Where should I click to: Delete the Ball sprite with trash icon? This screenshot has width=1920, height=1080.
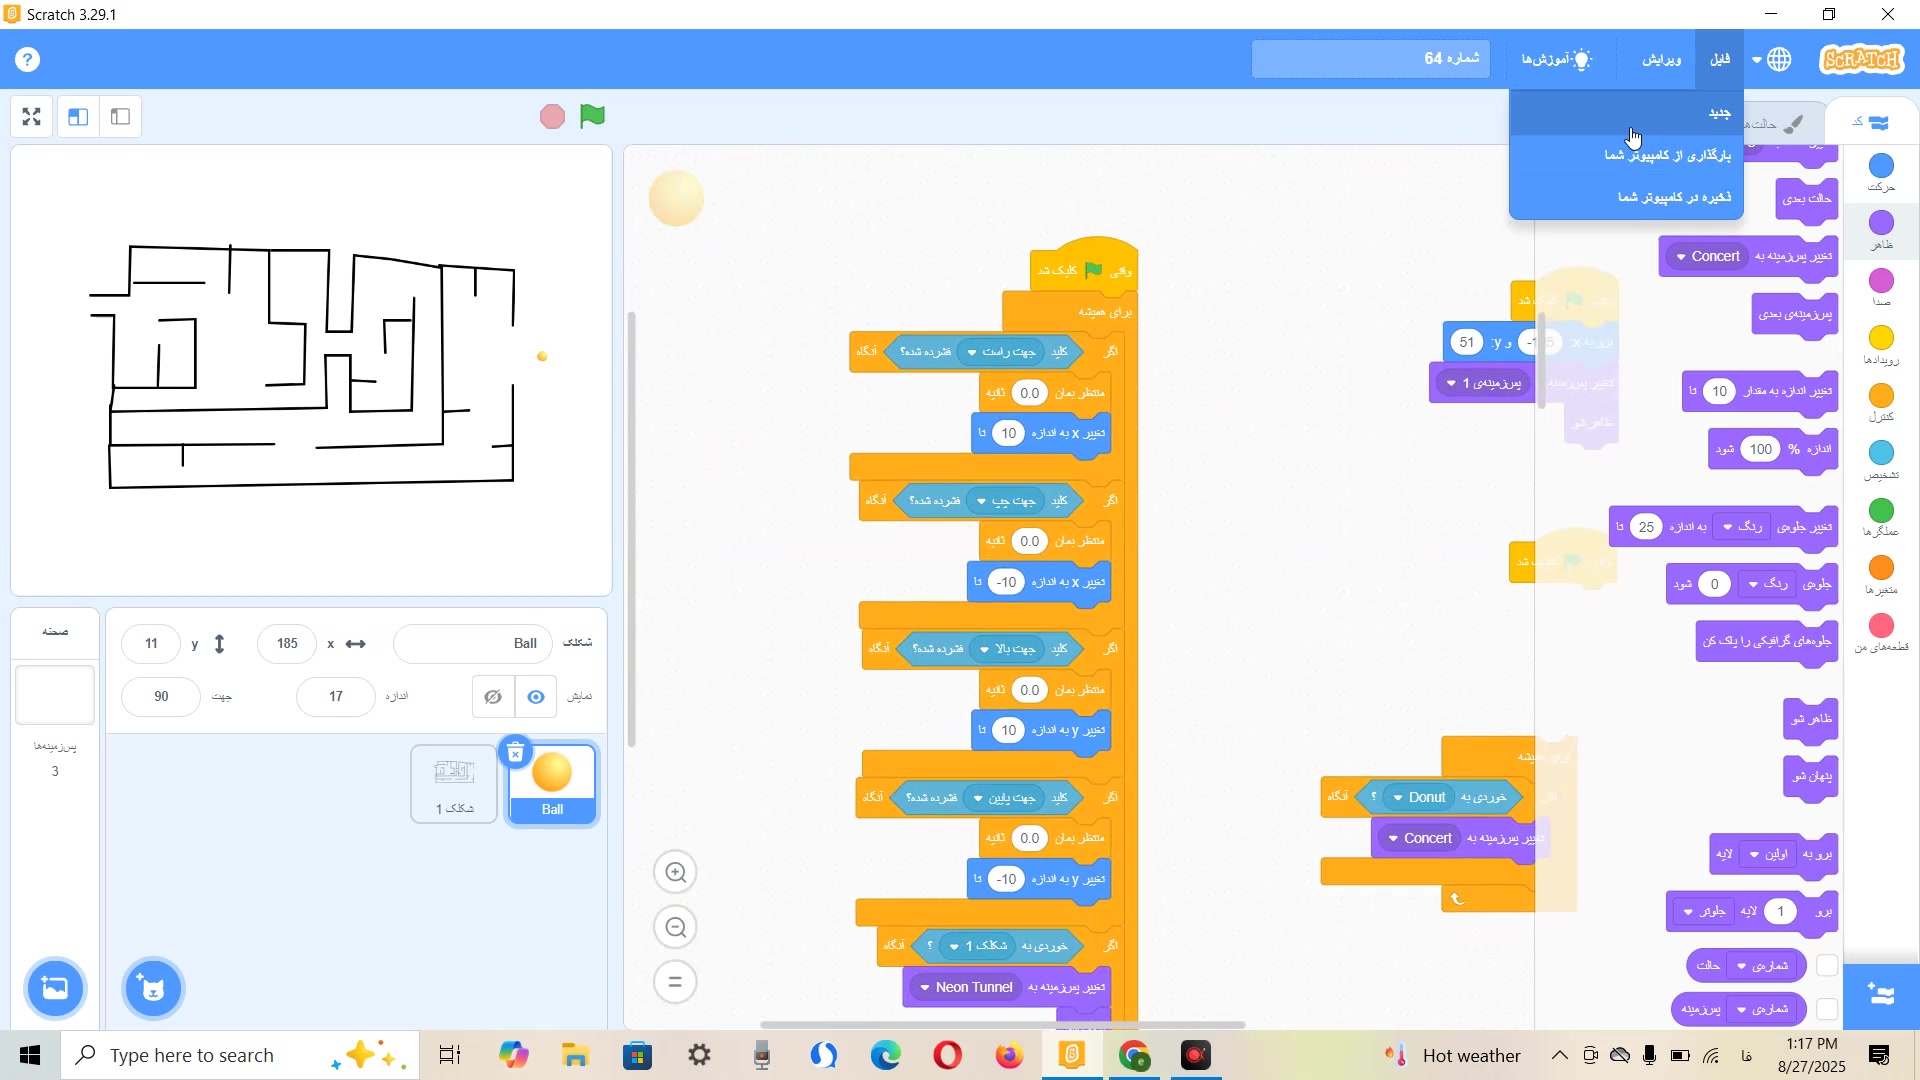coord(516,753)
